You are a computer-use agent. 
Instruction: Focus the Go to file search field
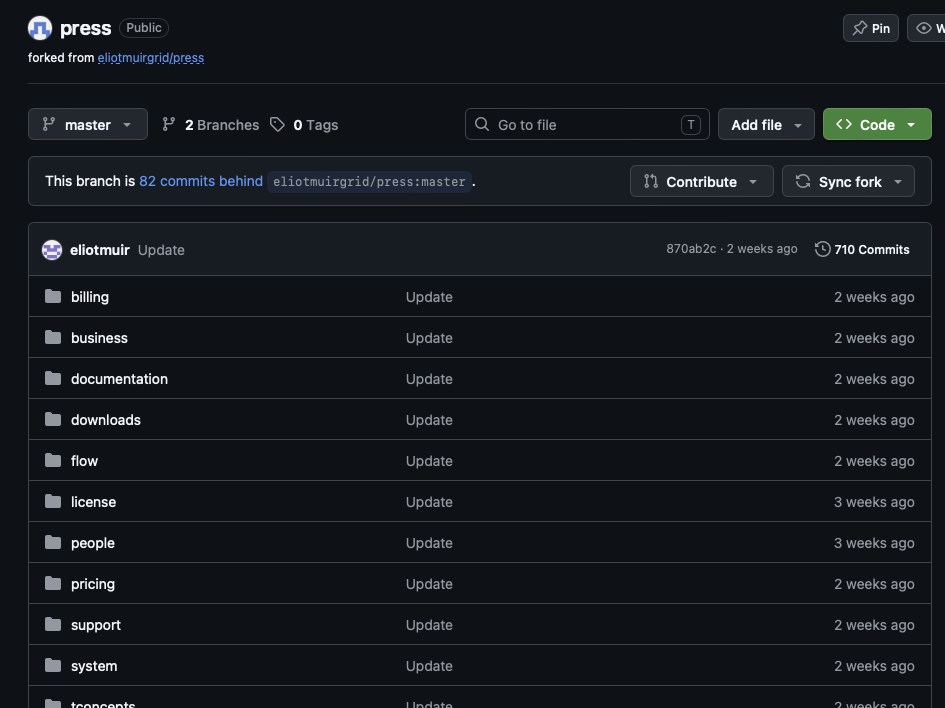(x=587, y=124)
